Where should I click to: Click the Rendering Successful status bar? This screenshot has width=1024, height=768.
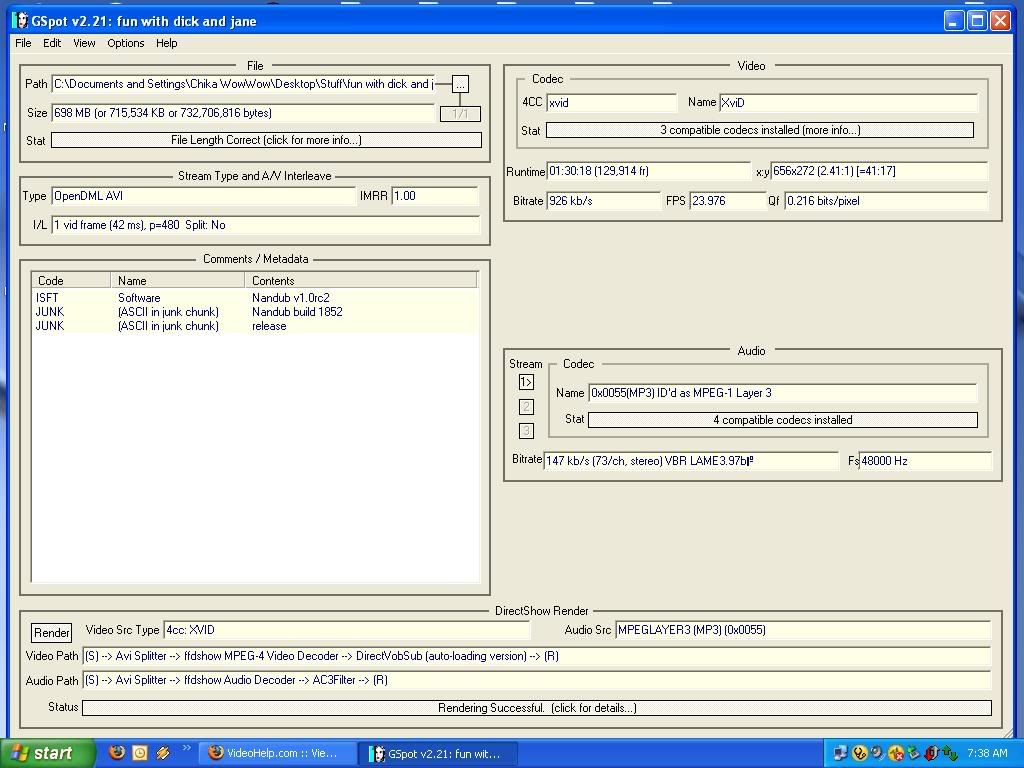(537, 708)
